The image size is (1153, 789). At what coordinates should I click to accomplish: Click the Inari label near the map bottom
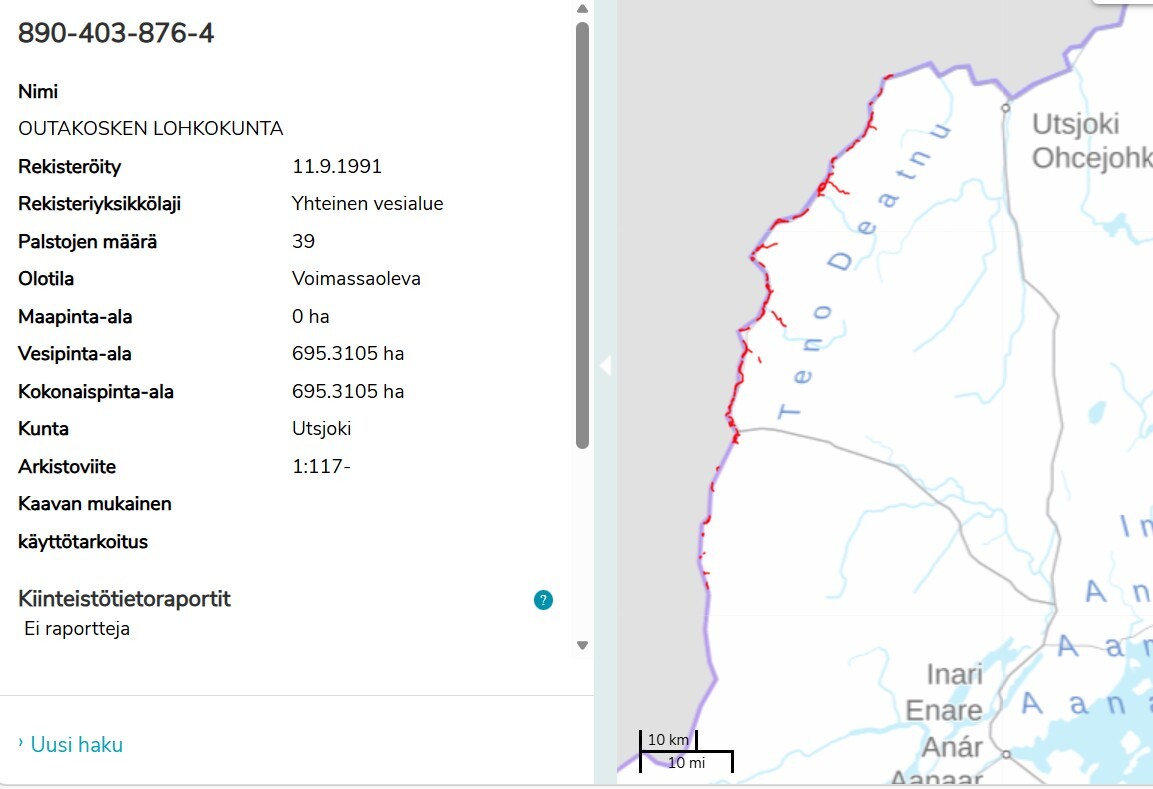click(954, 675)
